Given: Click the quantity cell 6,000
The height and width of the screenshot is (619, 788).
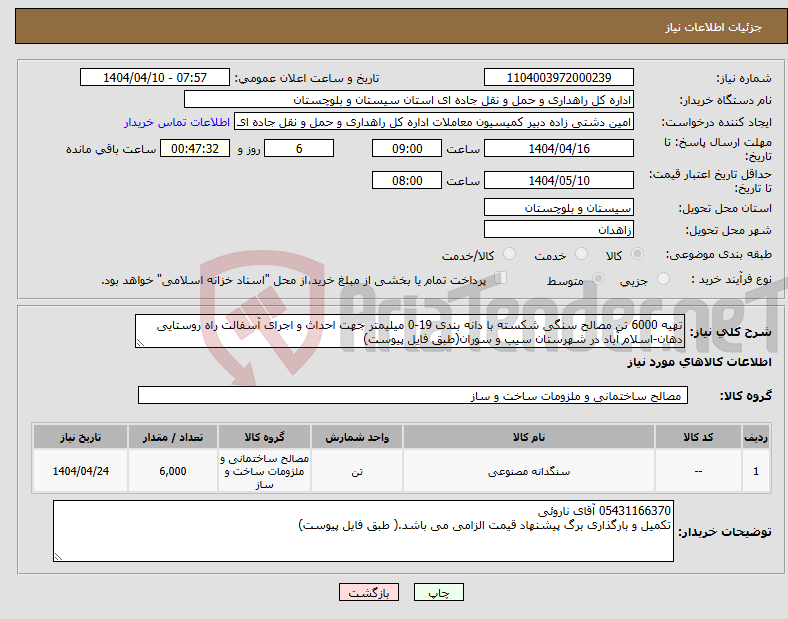Looking at the screenshot, I should pyautogui.click(x=173, y=471).
